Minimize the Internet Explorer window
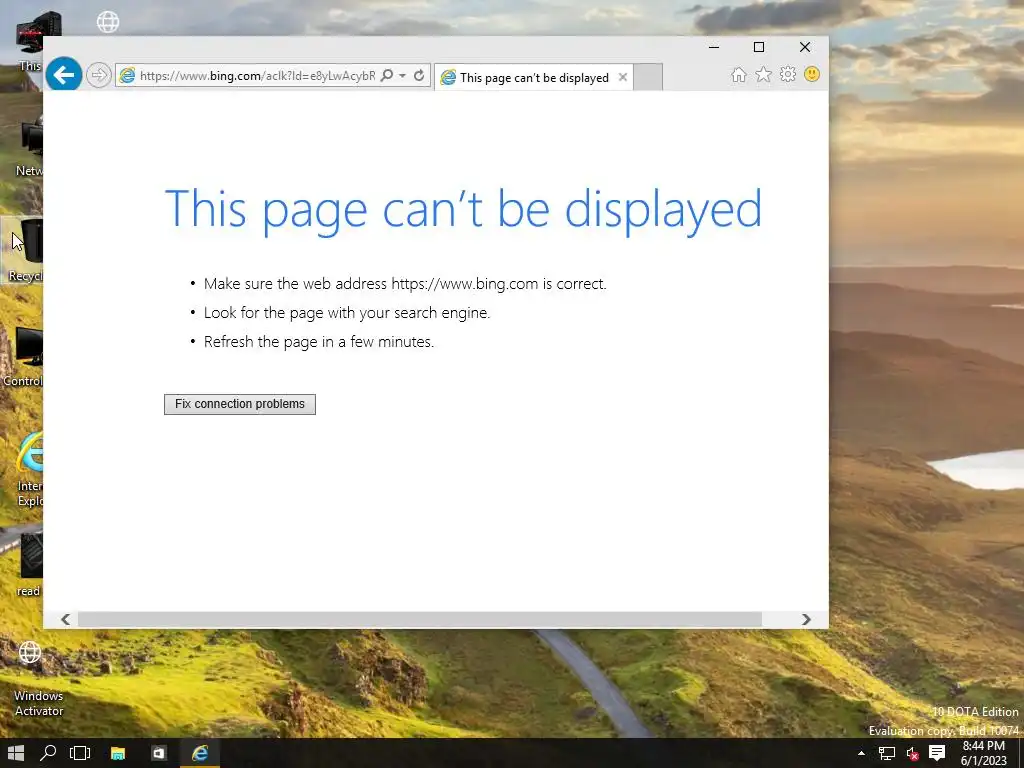This screenshot has width=1024, height=768. (714, 47)
